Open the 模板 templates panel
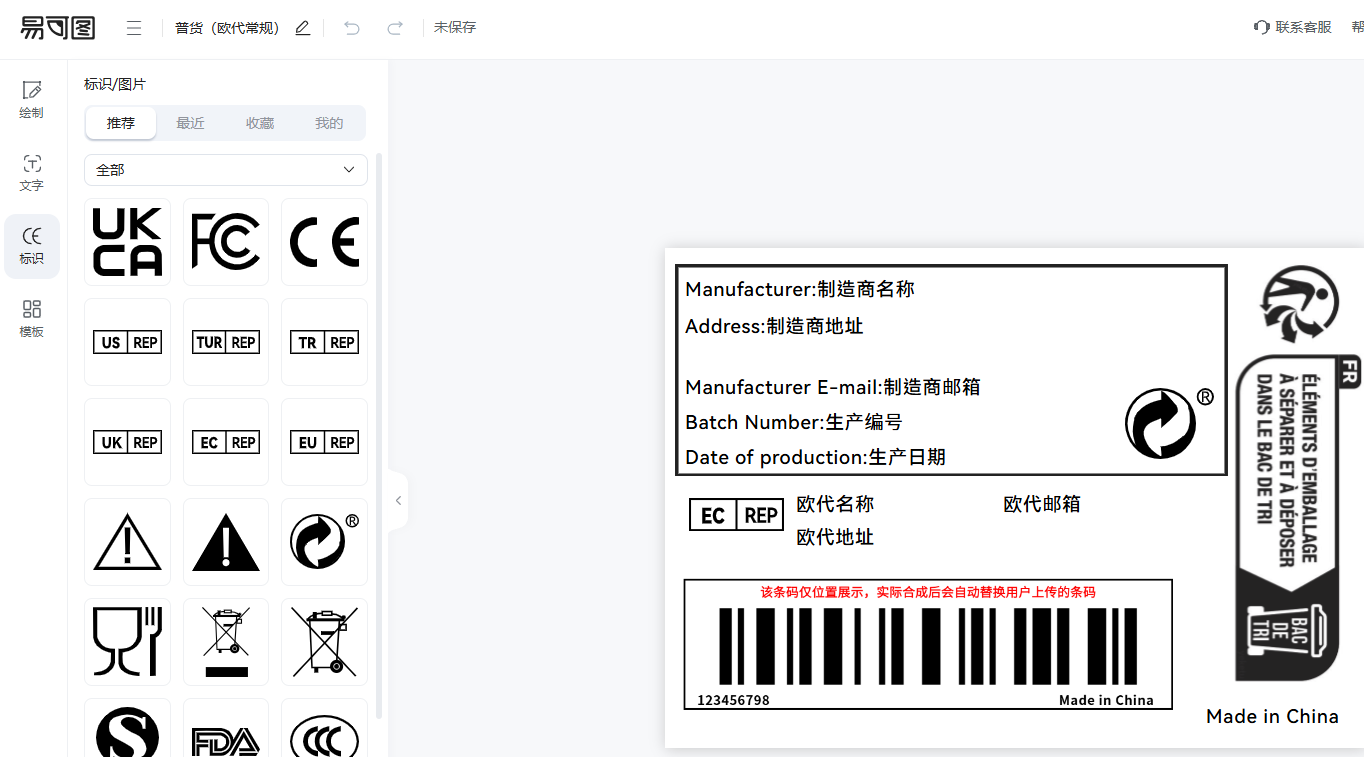This screenshot has width=1364, height=757. point(32,319)
